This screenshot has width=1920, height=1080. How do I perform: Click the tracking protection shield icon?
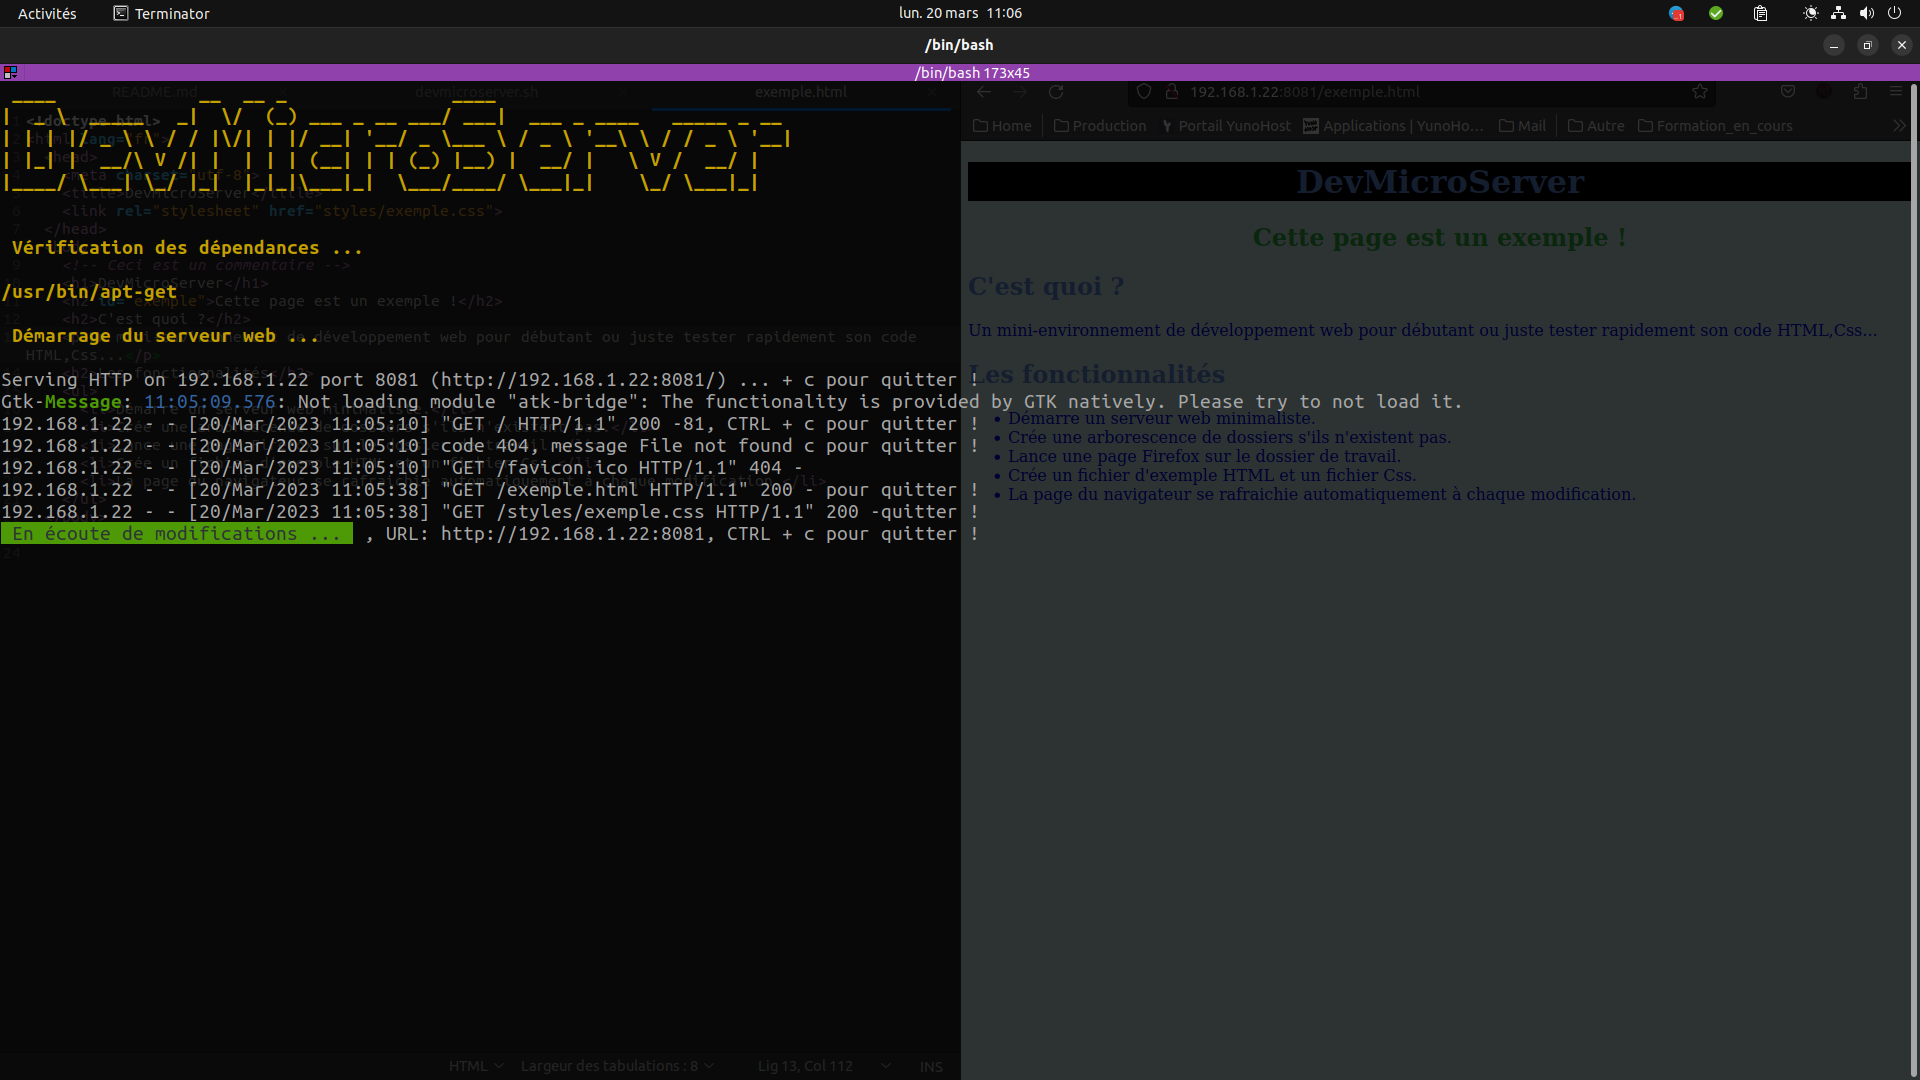(x=1144, y=92)
